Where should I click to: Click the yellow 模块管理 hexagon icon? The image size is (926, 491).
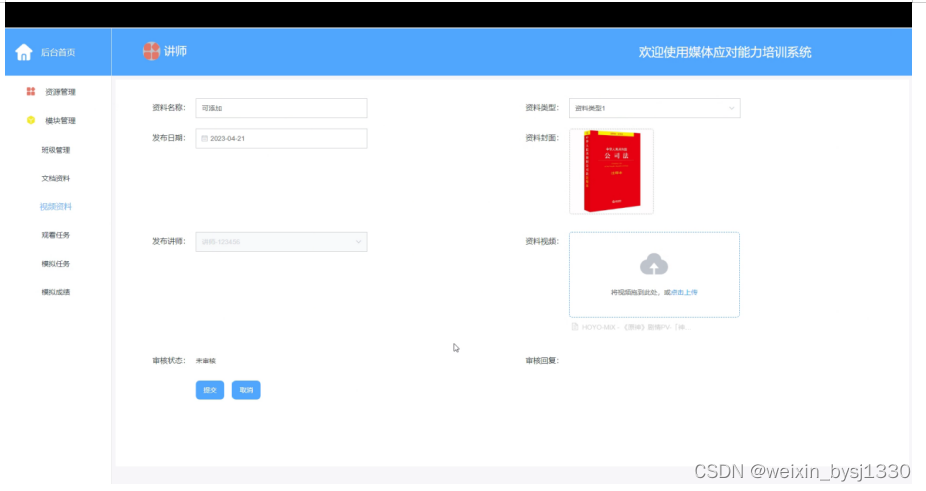[31, 120]
